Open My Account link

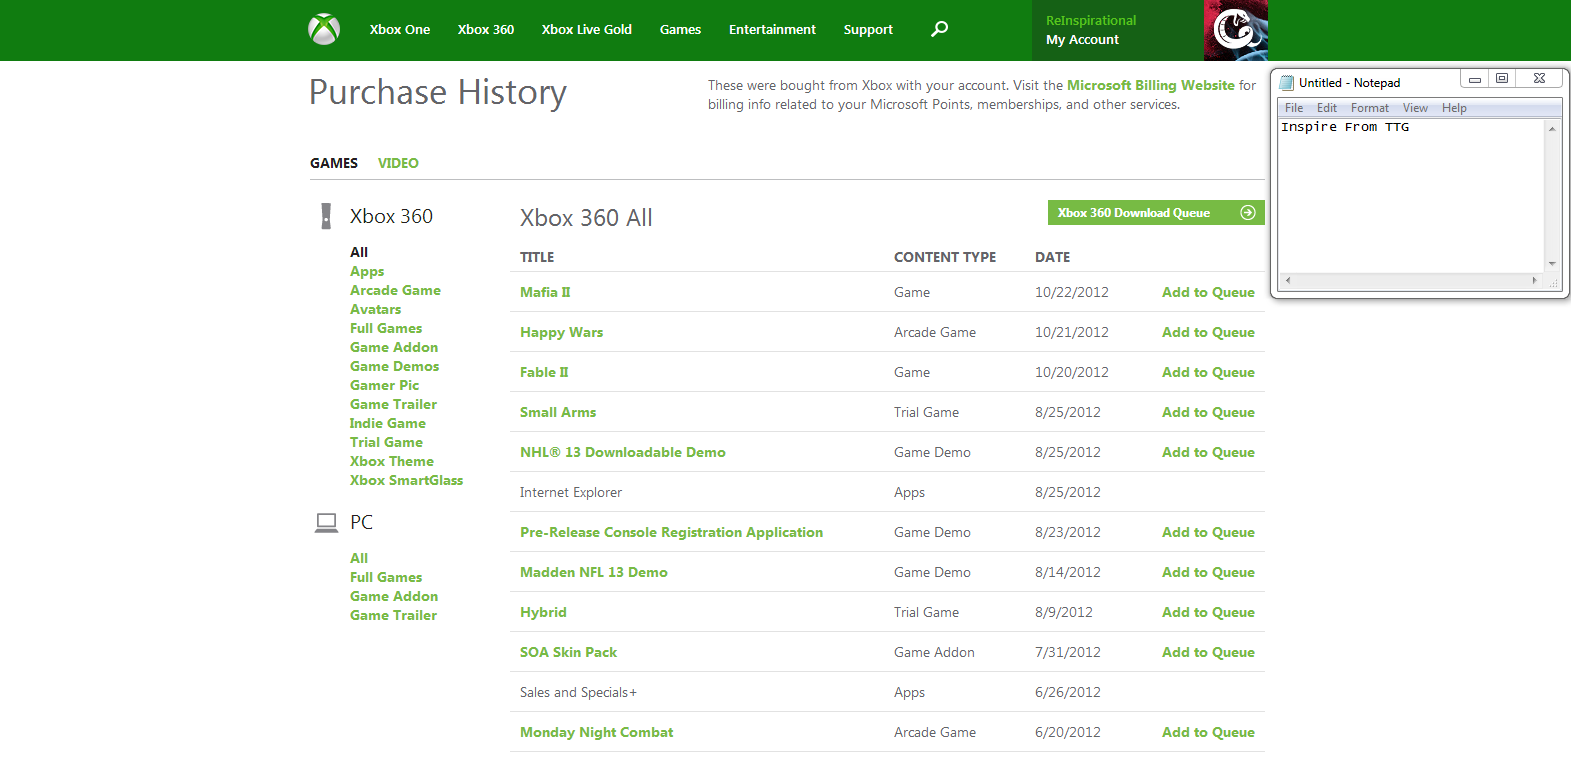[1082, 40]
